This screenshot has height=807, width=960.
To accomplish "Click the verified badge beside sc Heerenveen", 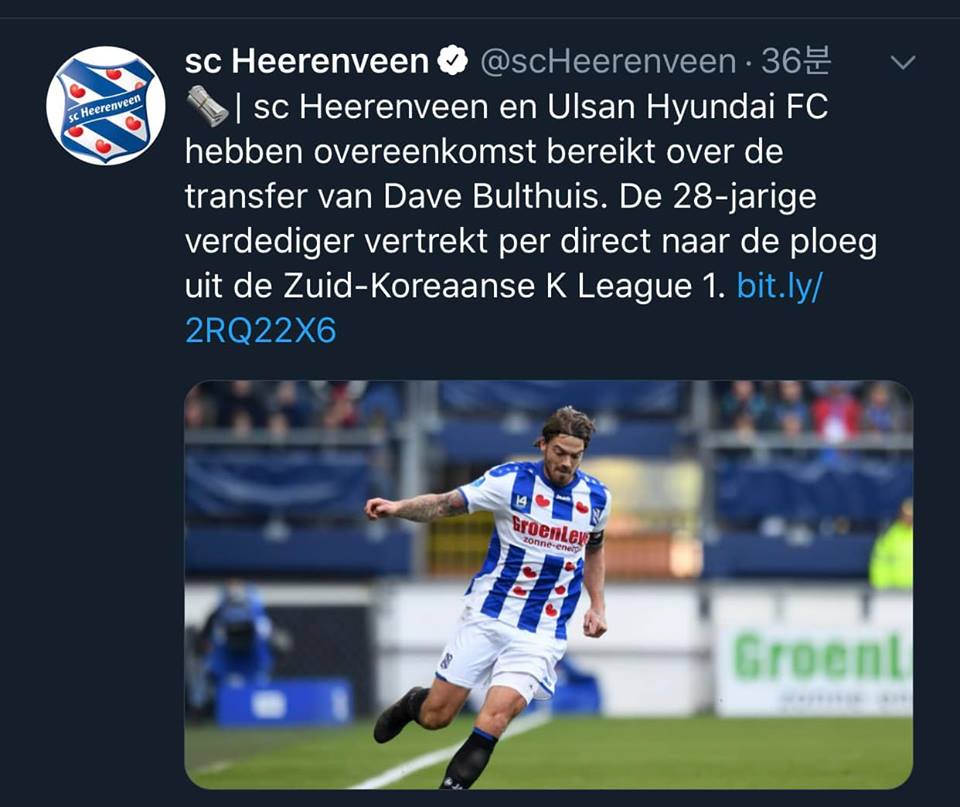I will click(x=452, y=61).
